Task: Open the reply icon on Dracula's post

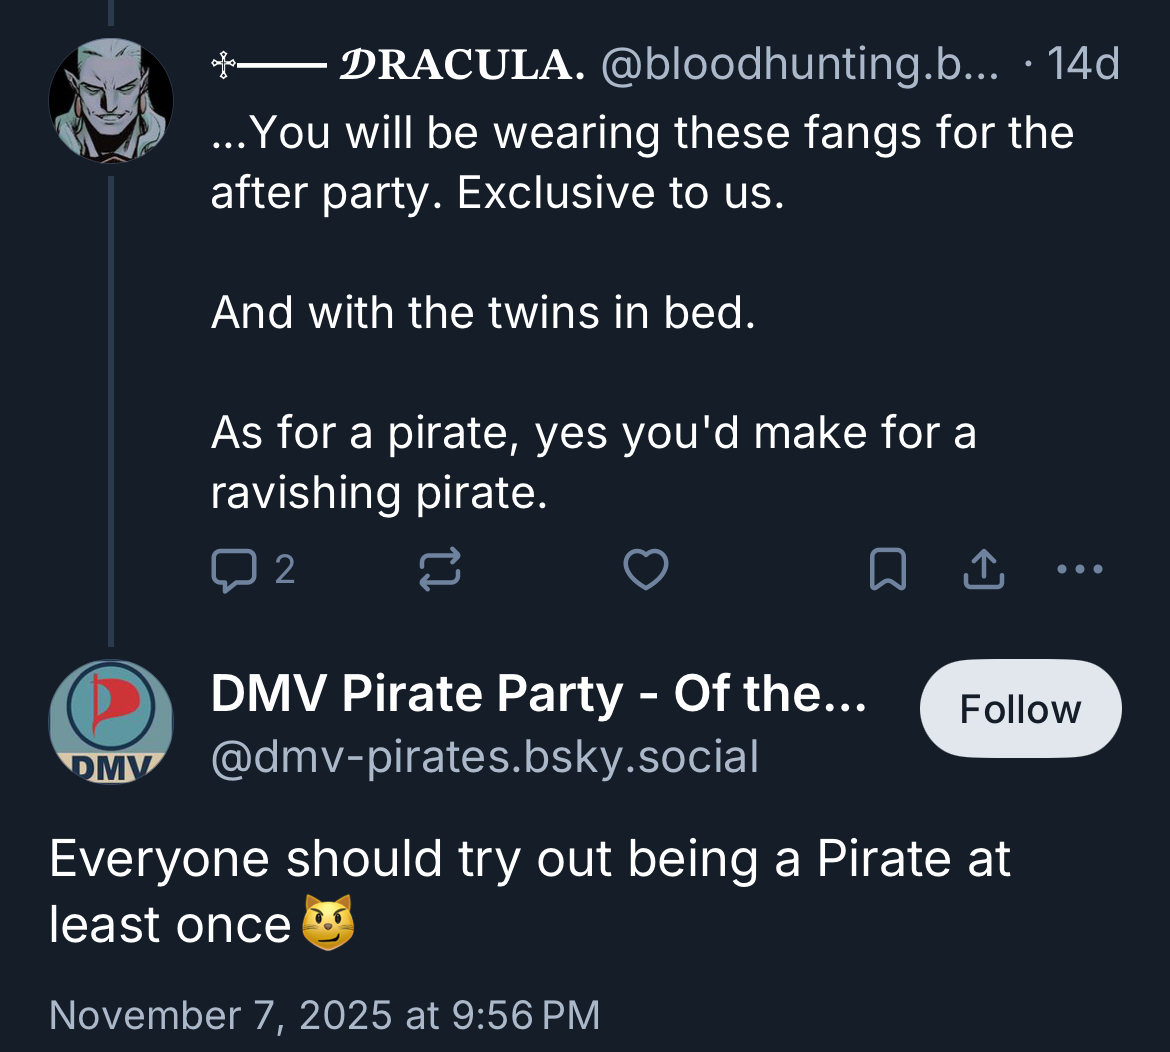Action: click(232, 570)
